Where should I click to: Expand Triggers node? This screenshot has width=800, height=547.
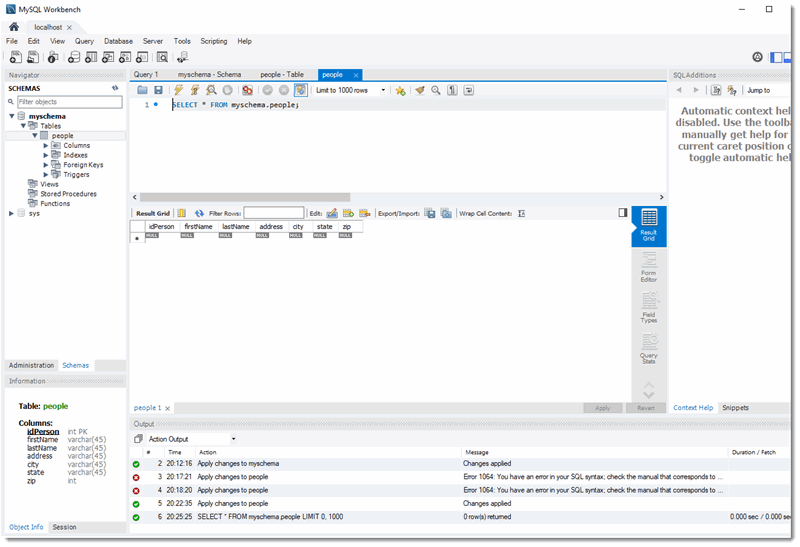(x=46, y=175)
